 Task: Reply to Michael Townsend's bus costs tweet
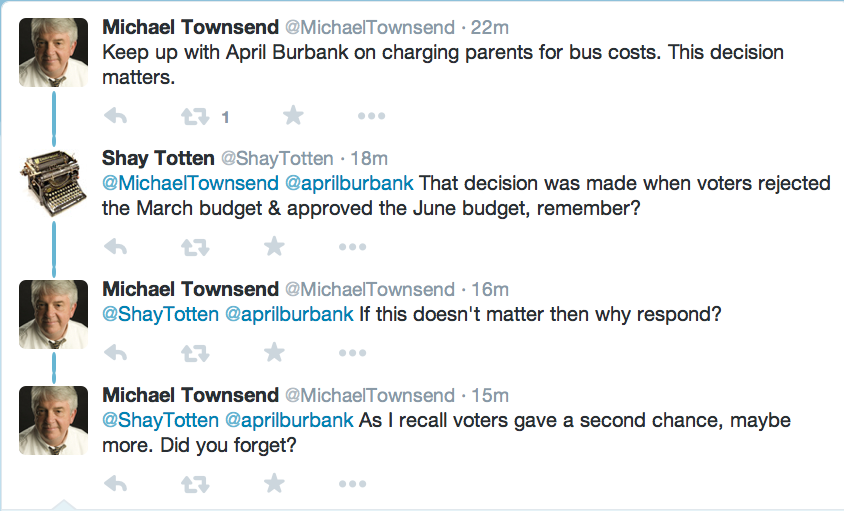point(115,117)
